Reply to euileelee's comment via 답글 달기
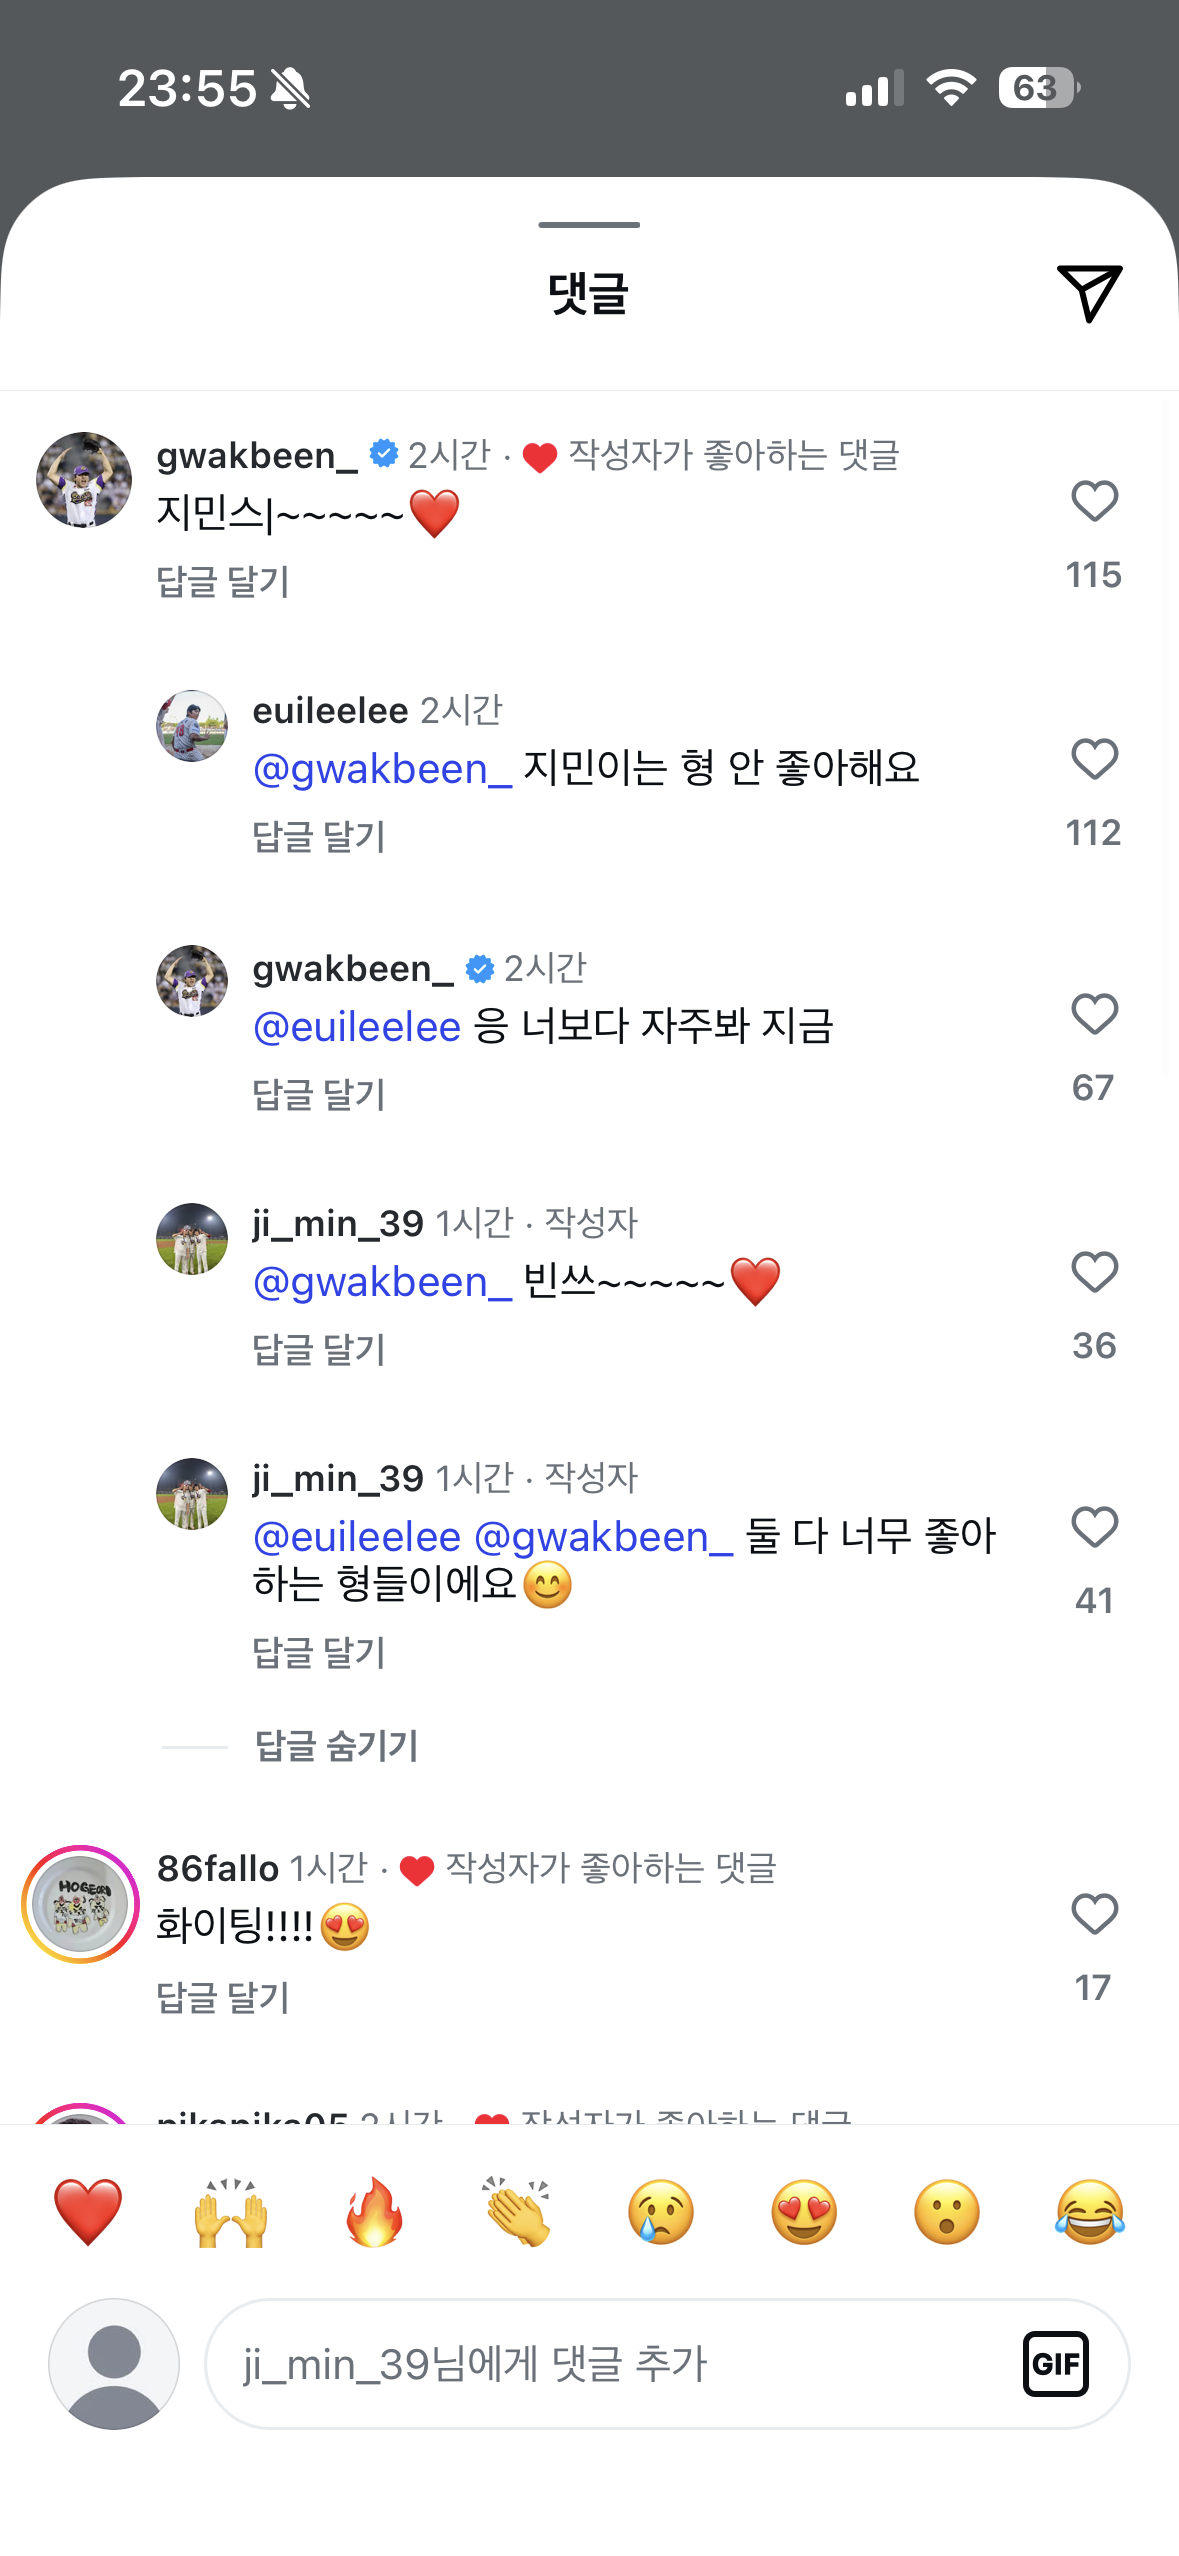This screenshot has width=1179, height=2556. (319, 836)
